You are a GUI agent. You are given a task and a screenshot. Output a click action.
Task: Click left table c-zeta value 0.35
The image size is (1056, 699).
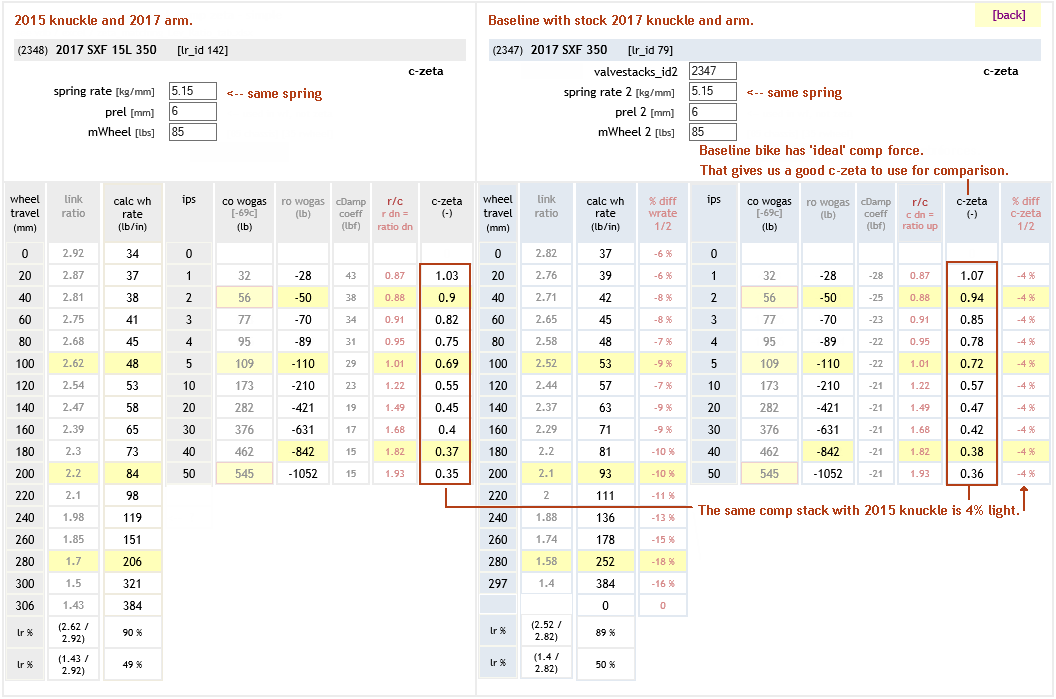point(447,473)
